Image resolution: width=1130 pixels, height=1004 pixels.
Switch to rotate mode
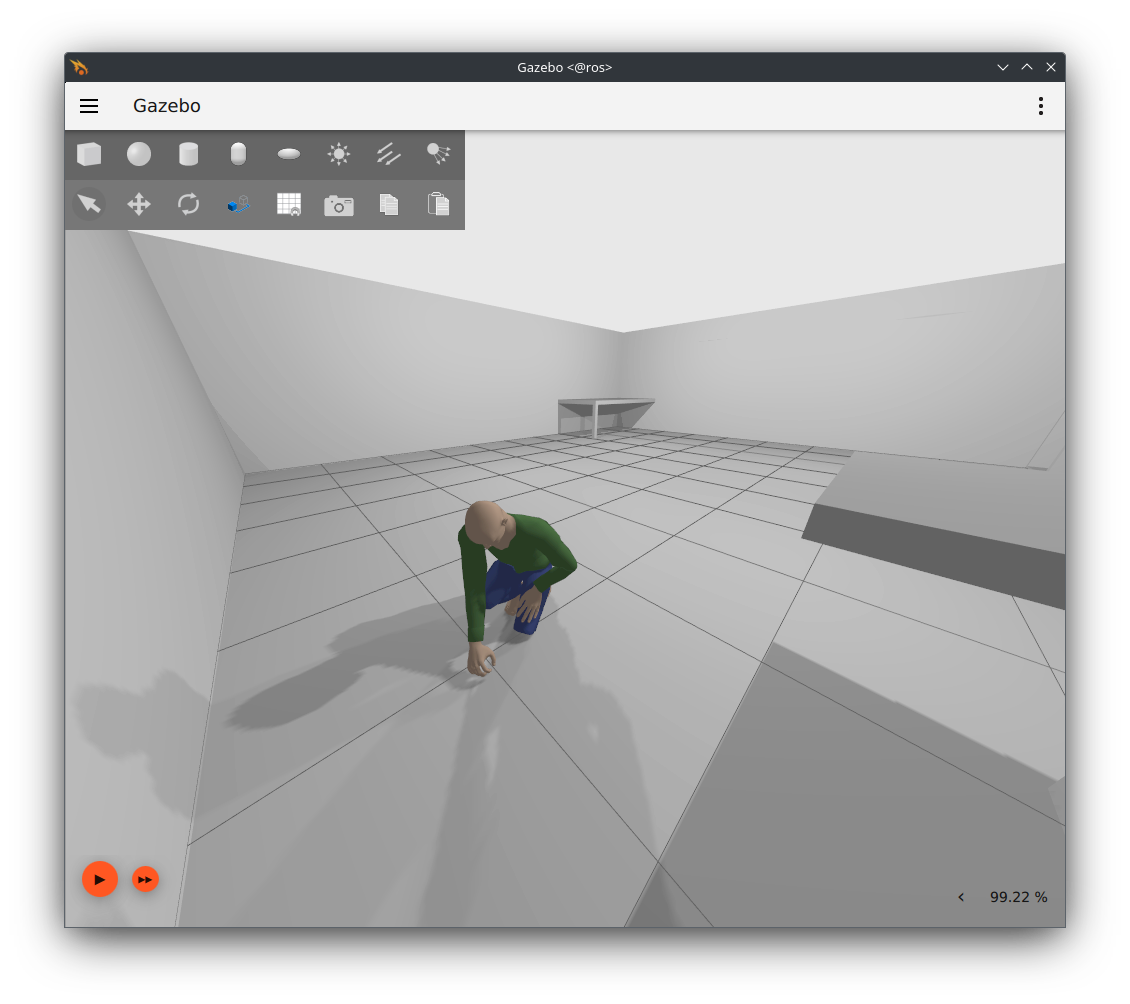coord(188,204)
